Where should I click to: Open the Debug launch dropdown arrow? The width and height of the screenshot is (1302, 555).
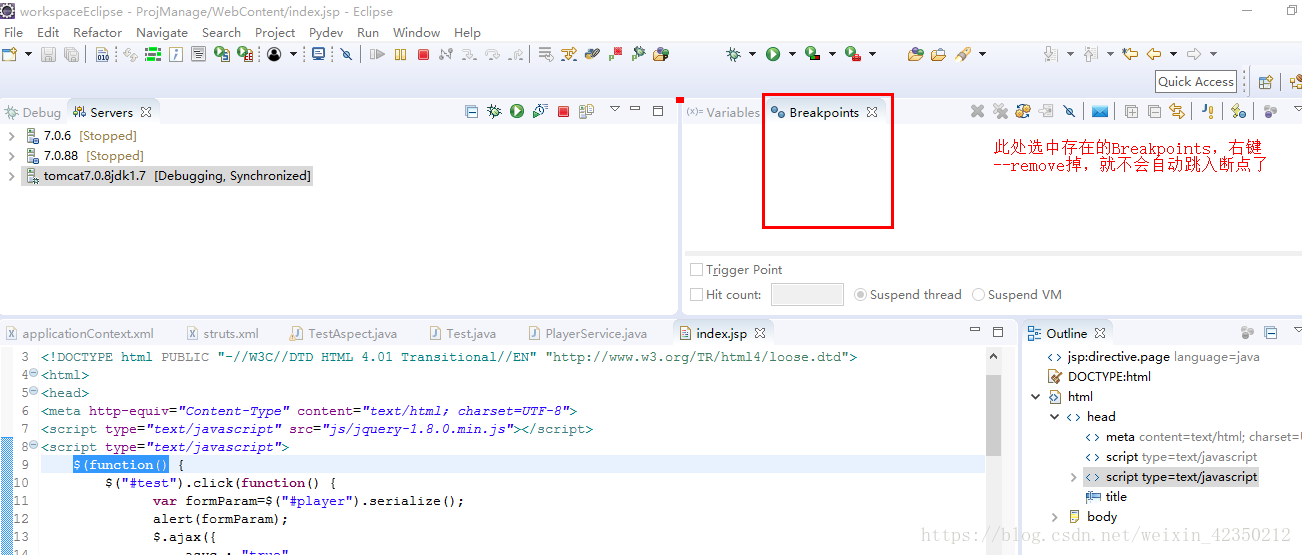752,54
